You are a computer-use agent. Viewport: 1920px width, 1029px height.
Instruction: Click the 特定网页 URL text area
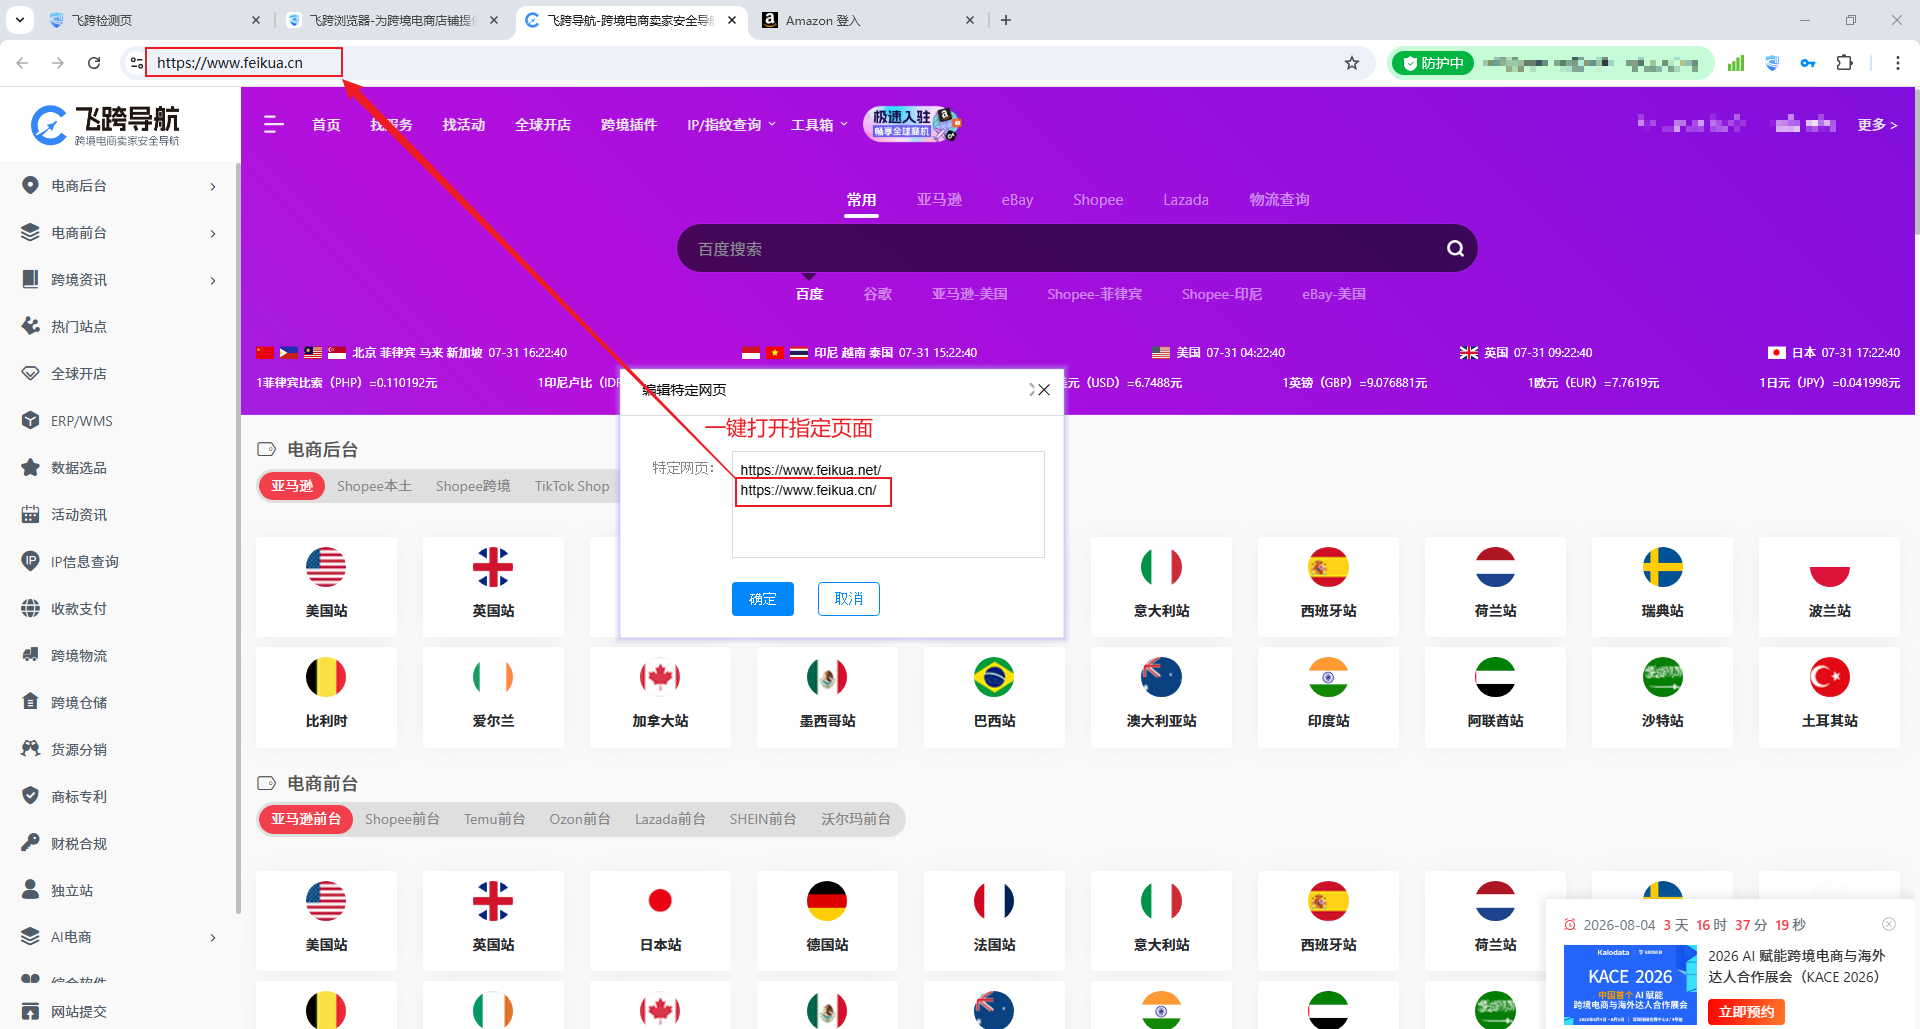click(x=888, y=504)
